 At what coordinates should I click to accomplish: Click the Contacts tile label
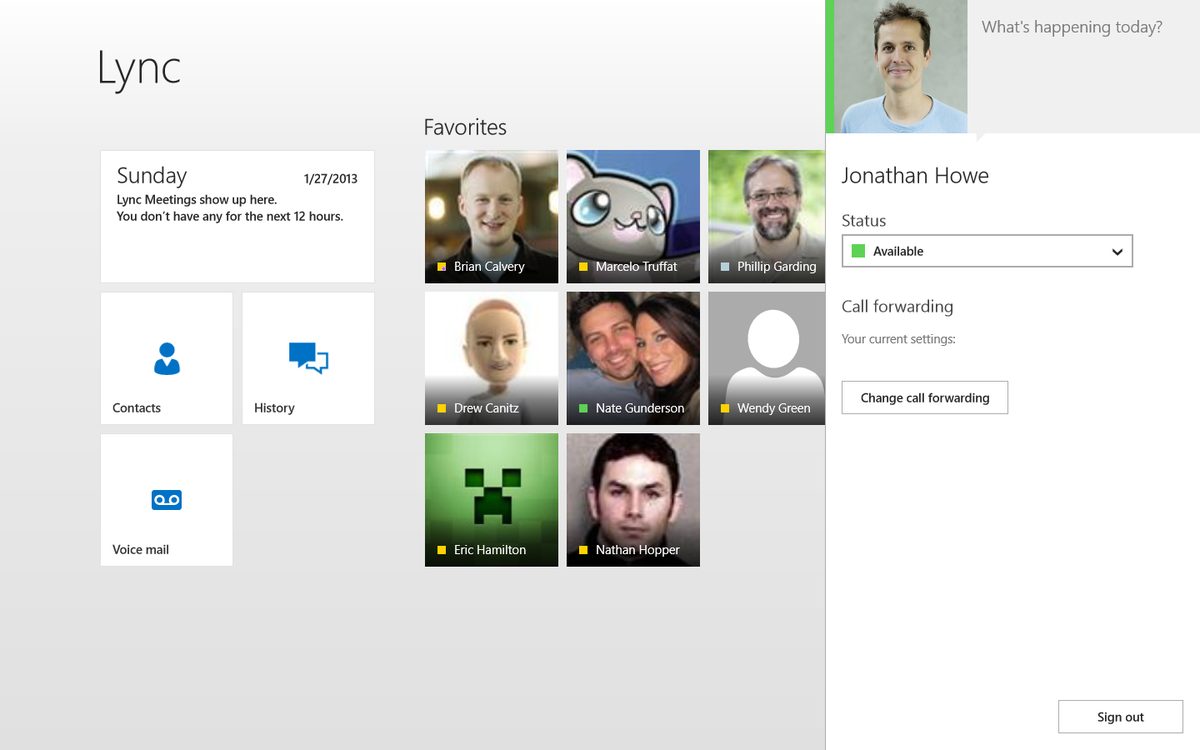[137, 408]
